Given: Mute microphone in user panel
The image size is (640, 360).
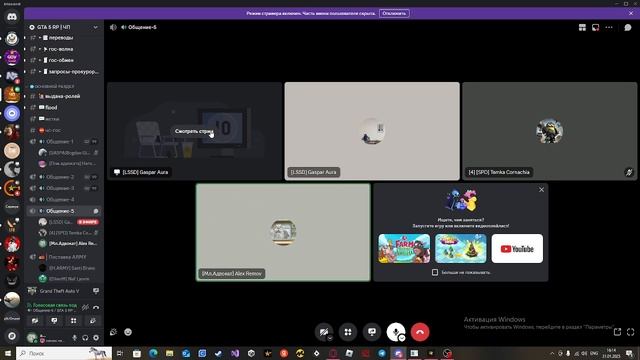Looking at the screenshot, I should click(x=74, y=338).
